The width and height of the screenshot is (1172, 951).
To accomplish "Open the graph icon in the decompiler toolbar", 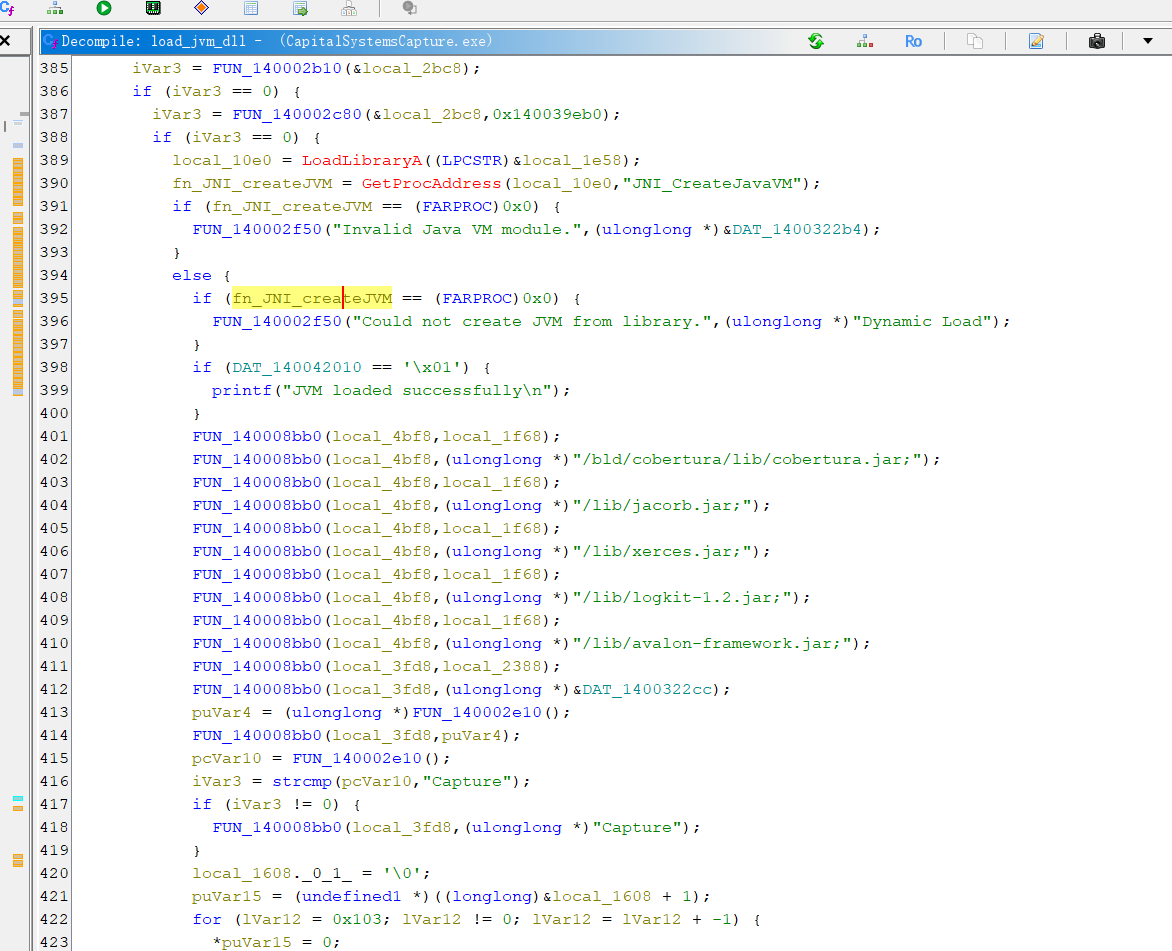I will tap(863, 41).
